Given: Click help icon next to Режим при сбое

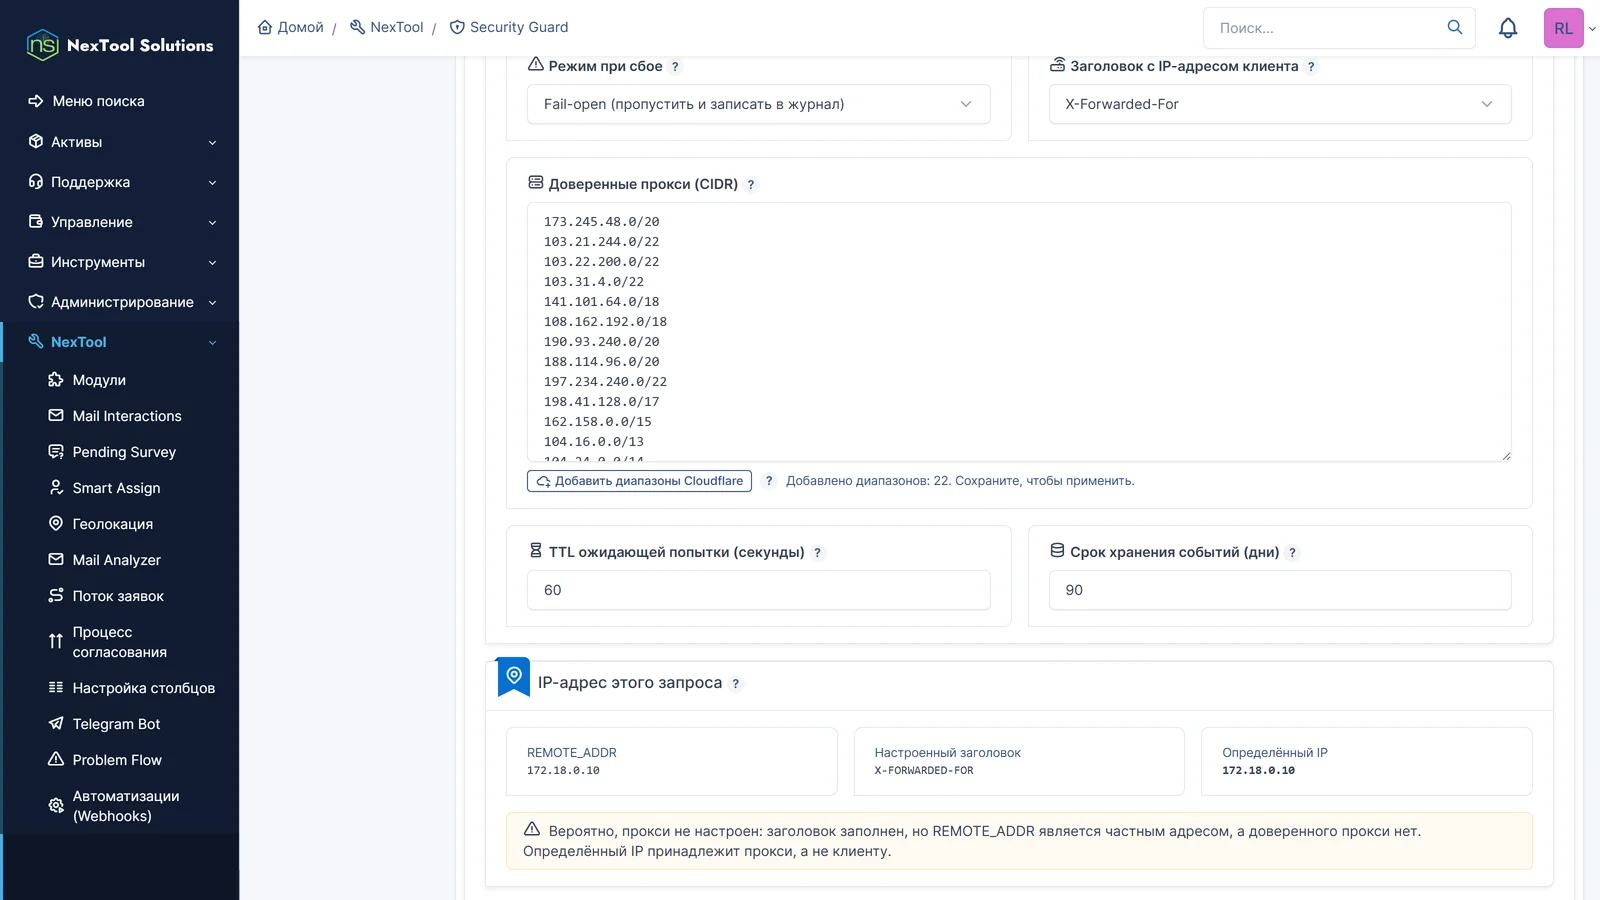Looking at the screenshot, I should (675, 67).
